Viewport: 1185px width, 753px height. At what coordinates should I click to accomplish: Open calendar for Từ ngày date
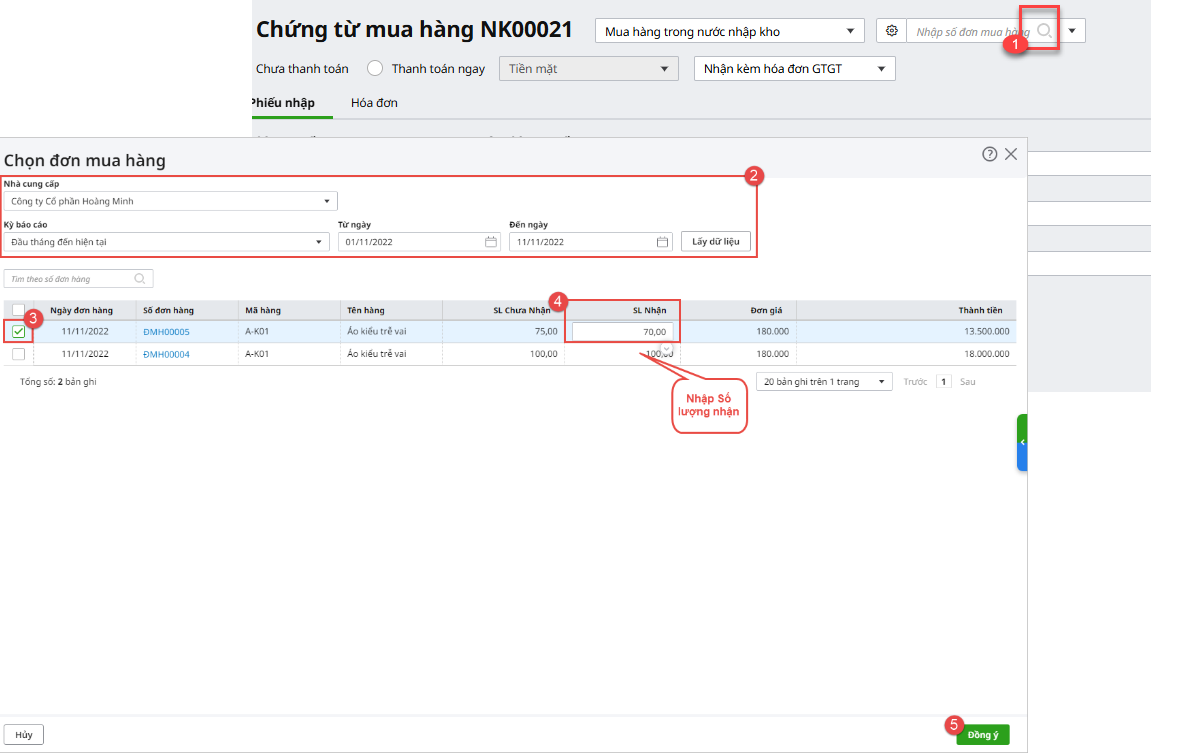coord(490,242)
